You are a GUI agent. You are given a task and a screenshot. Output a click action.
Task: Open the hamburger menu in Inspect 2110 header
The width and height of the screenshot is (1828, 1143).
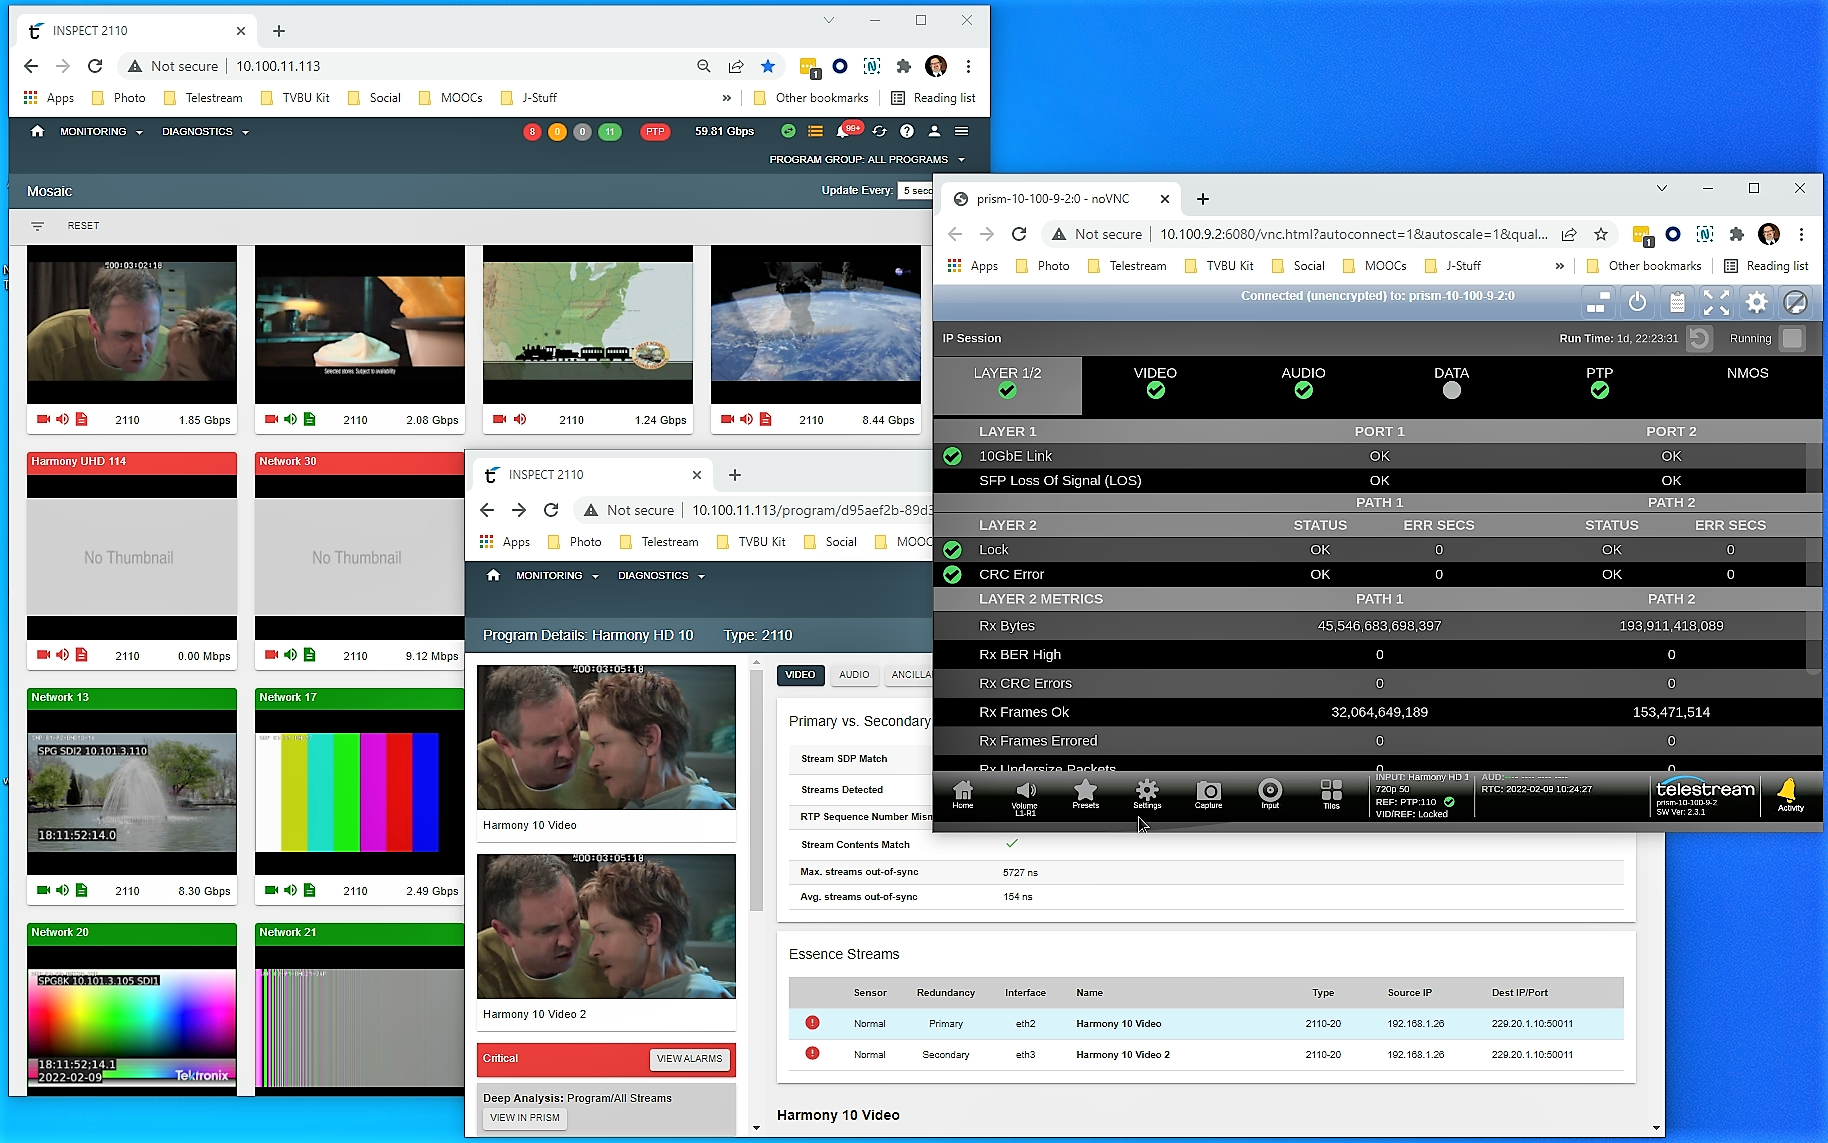tap(961, 131)
